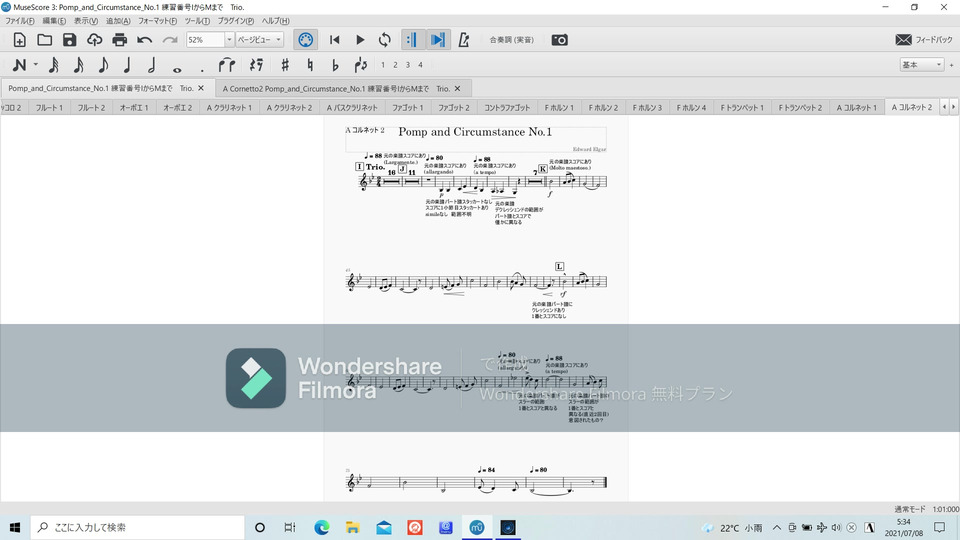The height and width of the screenshot is (540, 960).
Task: Flip note direction icon
Action: pyautogui.click(x=361, y=65)
